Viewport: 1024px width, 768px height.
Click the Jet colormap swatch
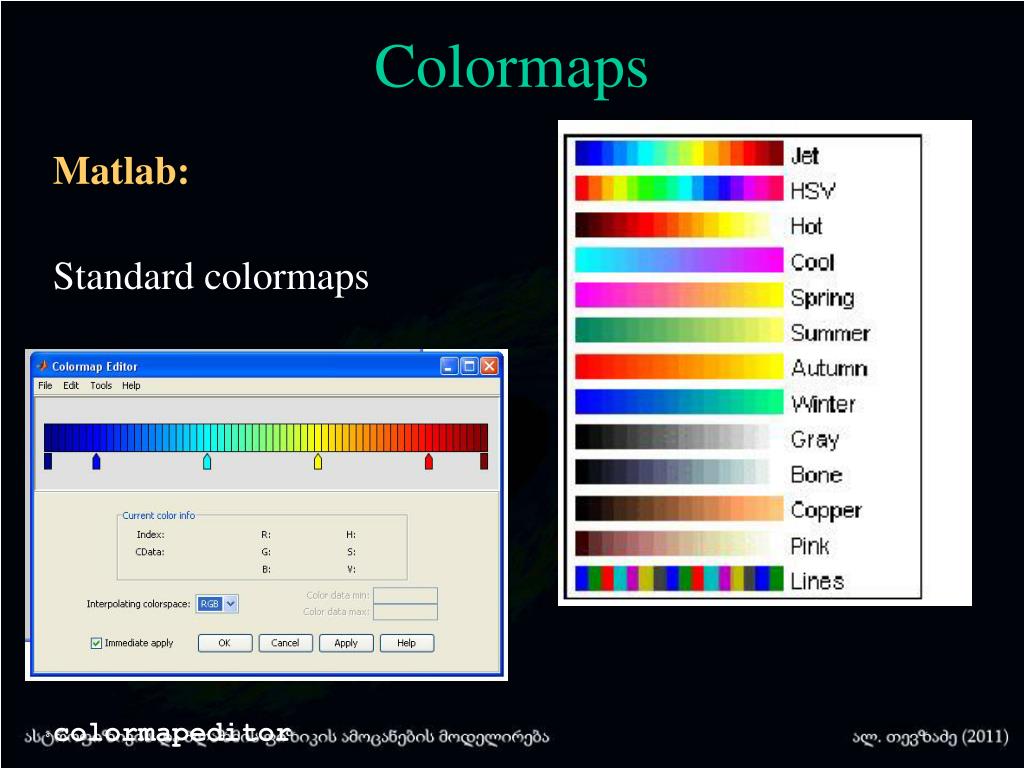click(x=679, y=153)
